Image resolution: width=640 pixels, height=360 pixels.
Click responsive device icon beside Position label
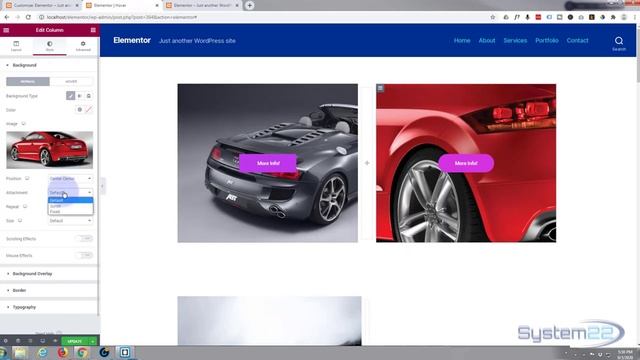[27, 178]
